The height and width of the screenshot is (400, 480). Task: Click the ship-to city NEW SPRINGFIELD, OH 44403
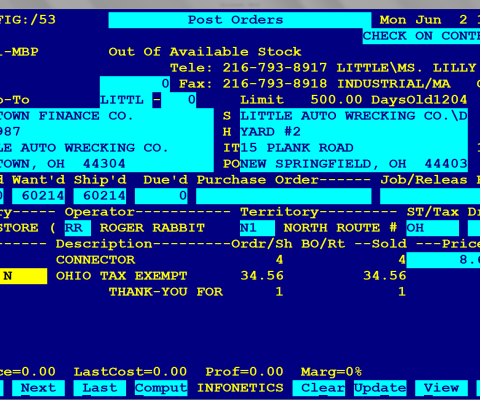(354, 164)
